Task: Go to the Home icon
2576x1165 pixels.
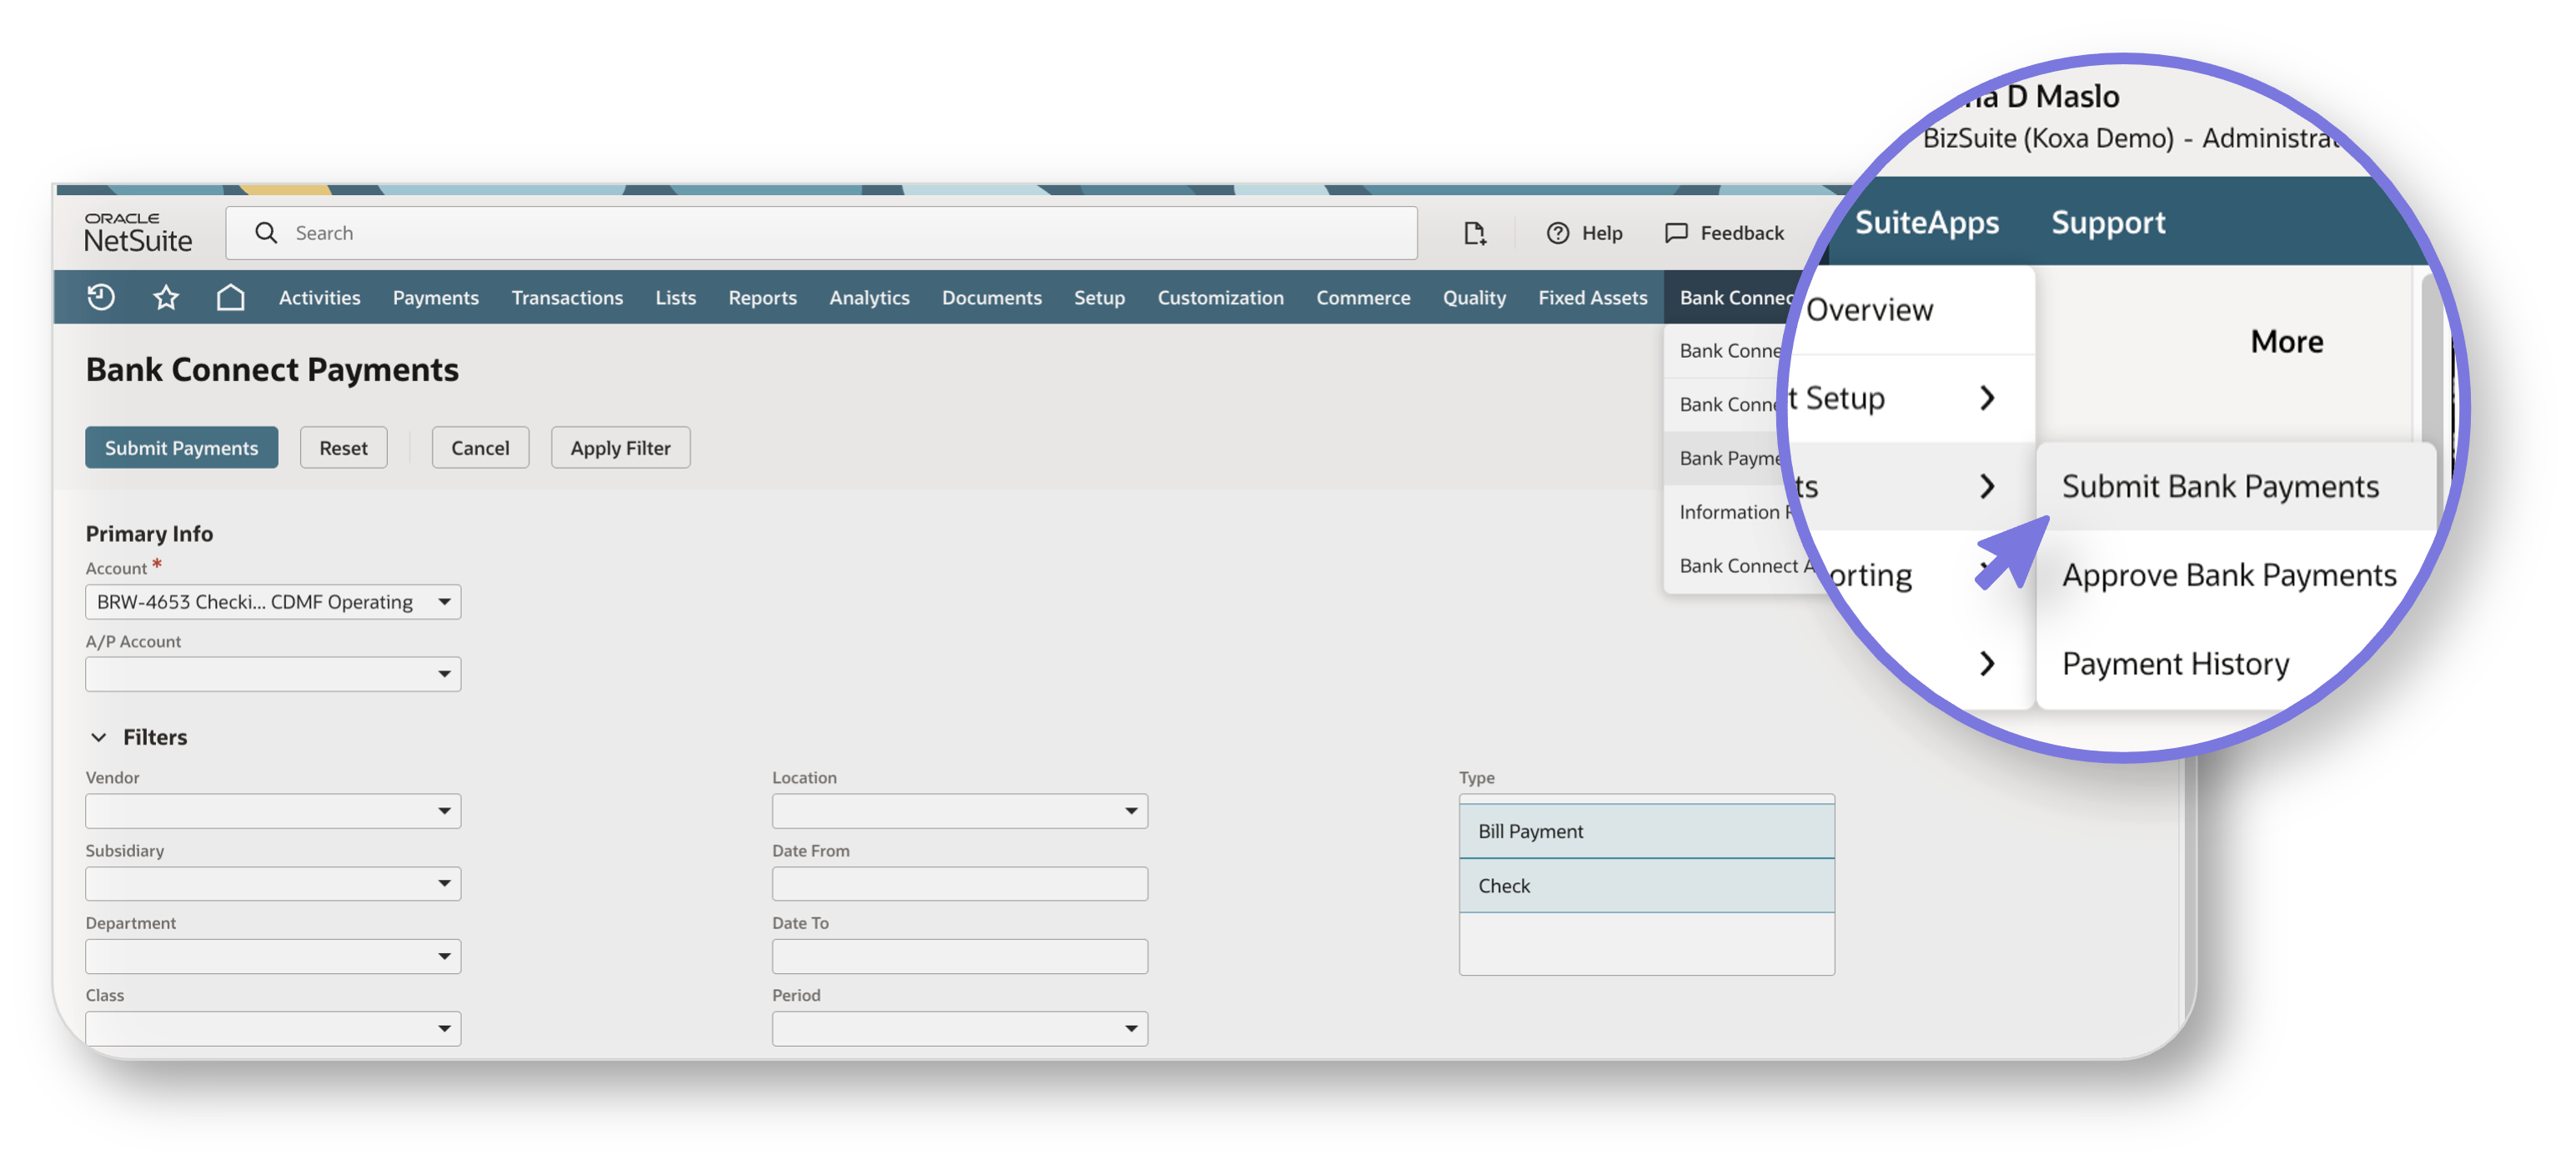Action: (x=231, y=297)
